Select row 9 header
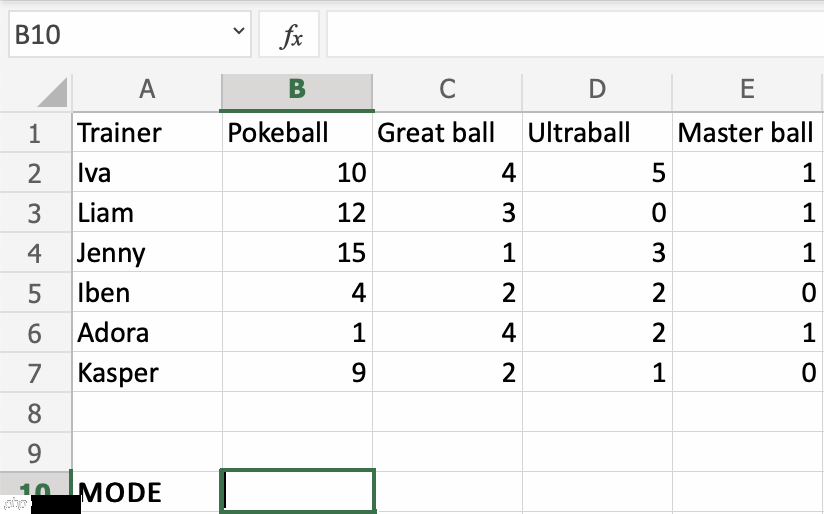This screenshot has height=514, width=824. click(x=35, y=452)
